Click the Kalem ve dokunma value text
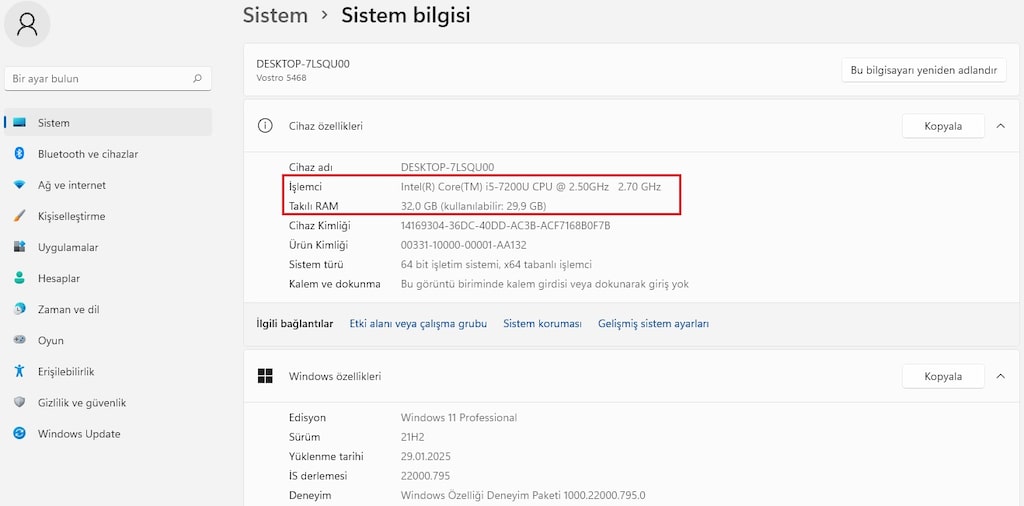 (545, 285)
